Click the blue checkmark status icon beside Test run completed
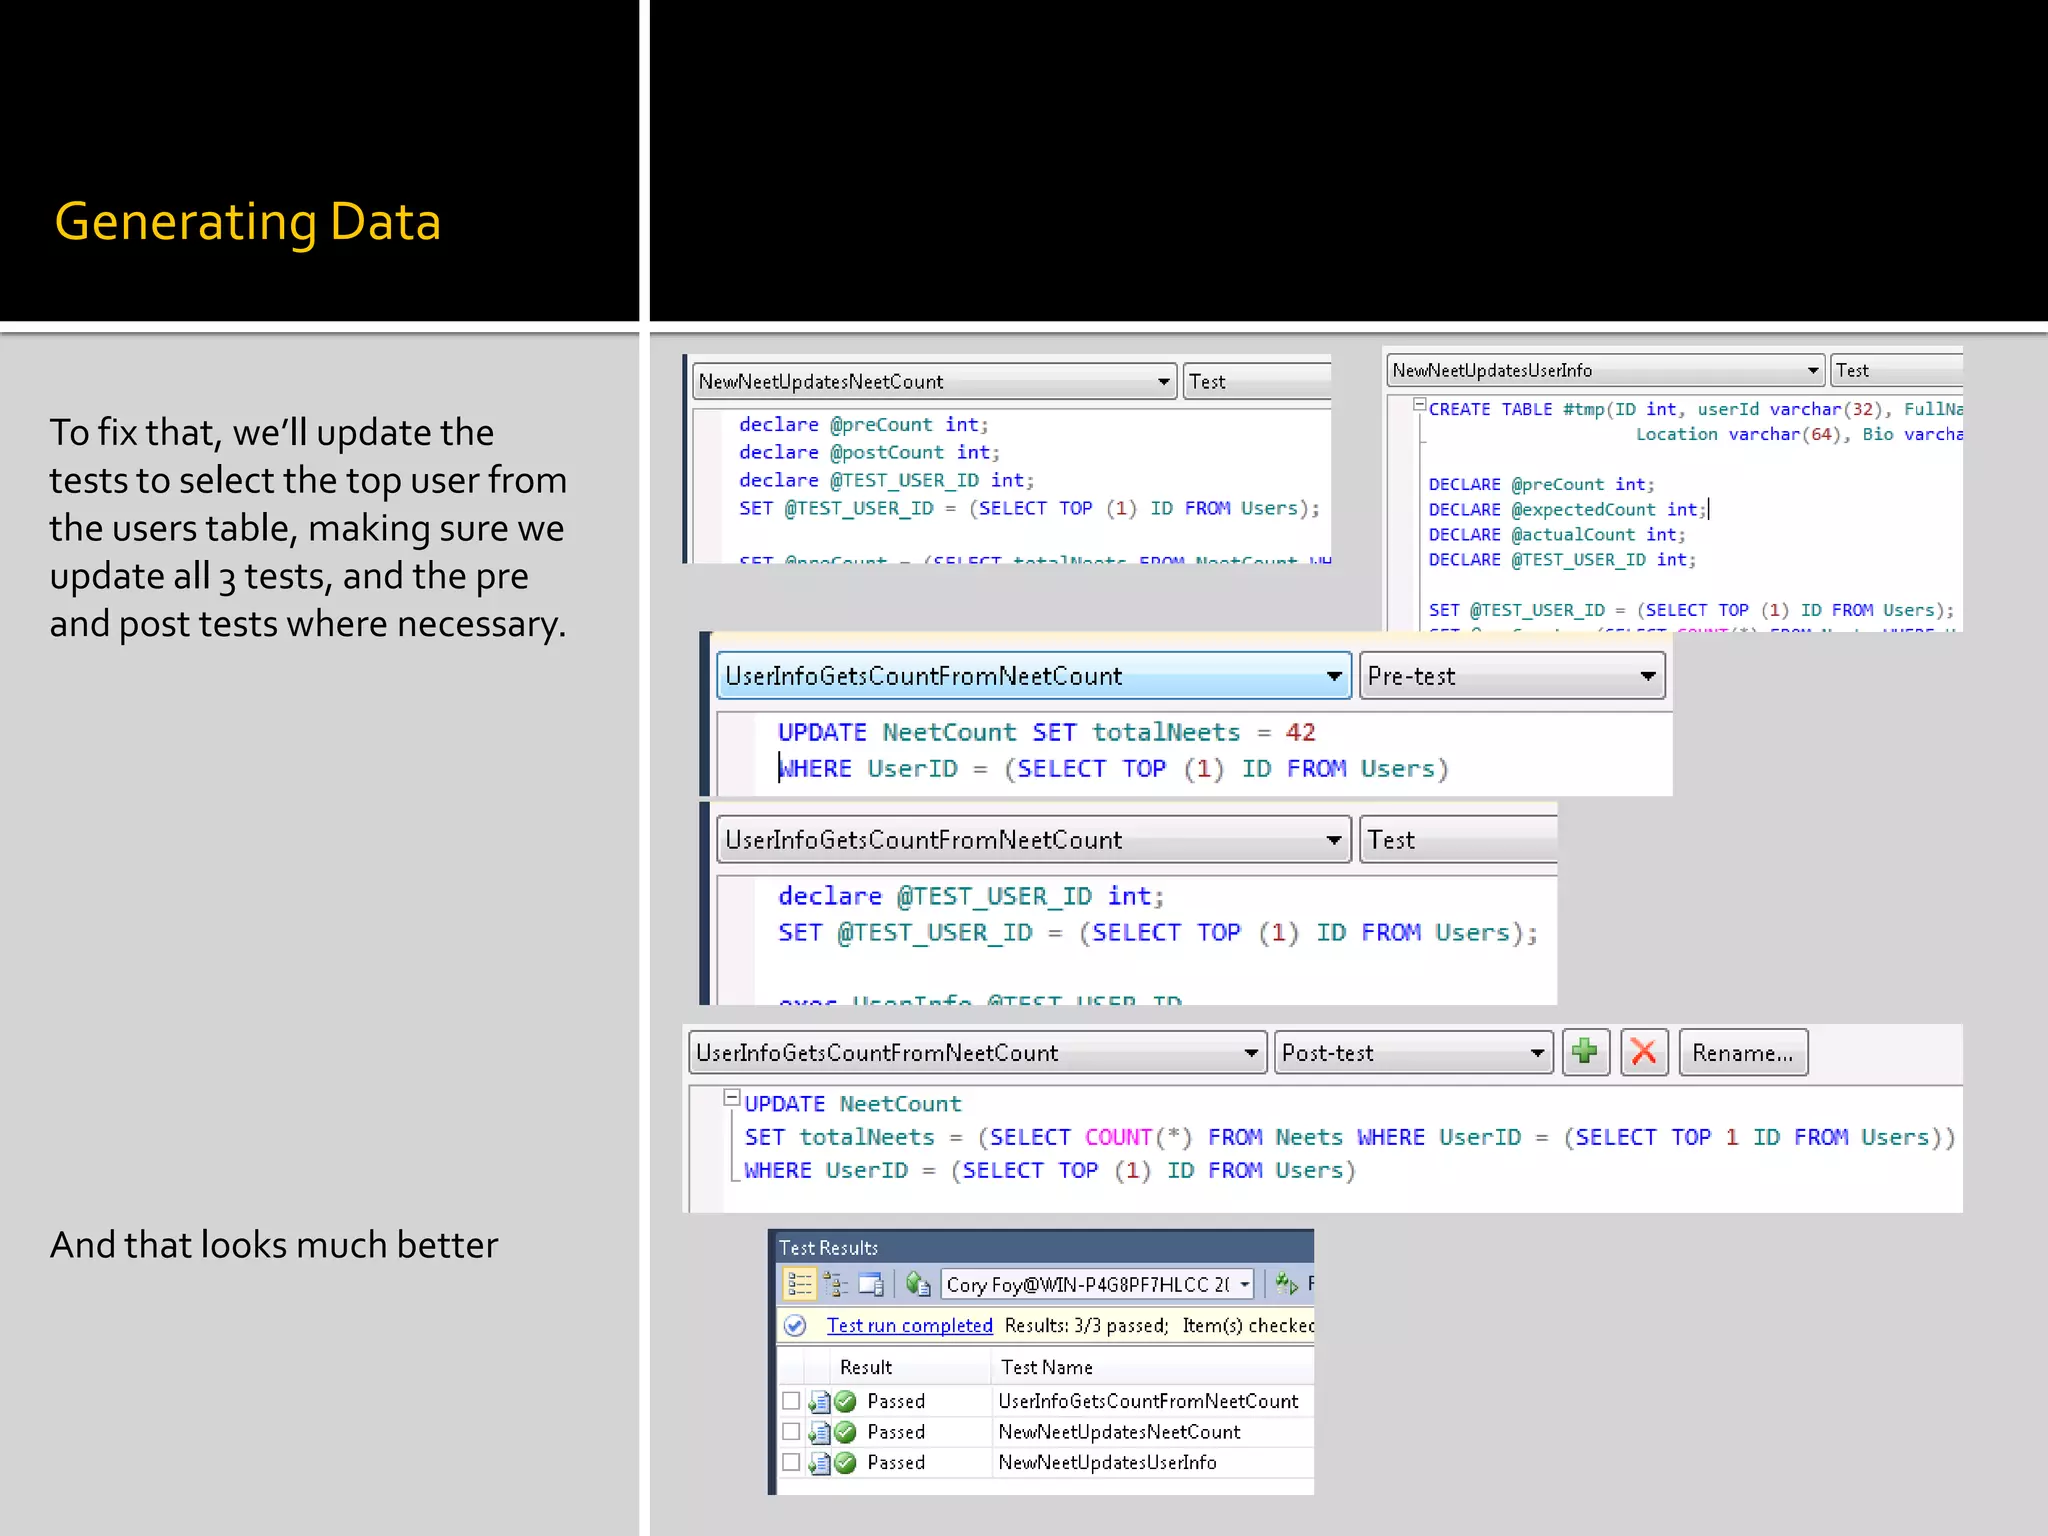 [x=795, y=1325]
